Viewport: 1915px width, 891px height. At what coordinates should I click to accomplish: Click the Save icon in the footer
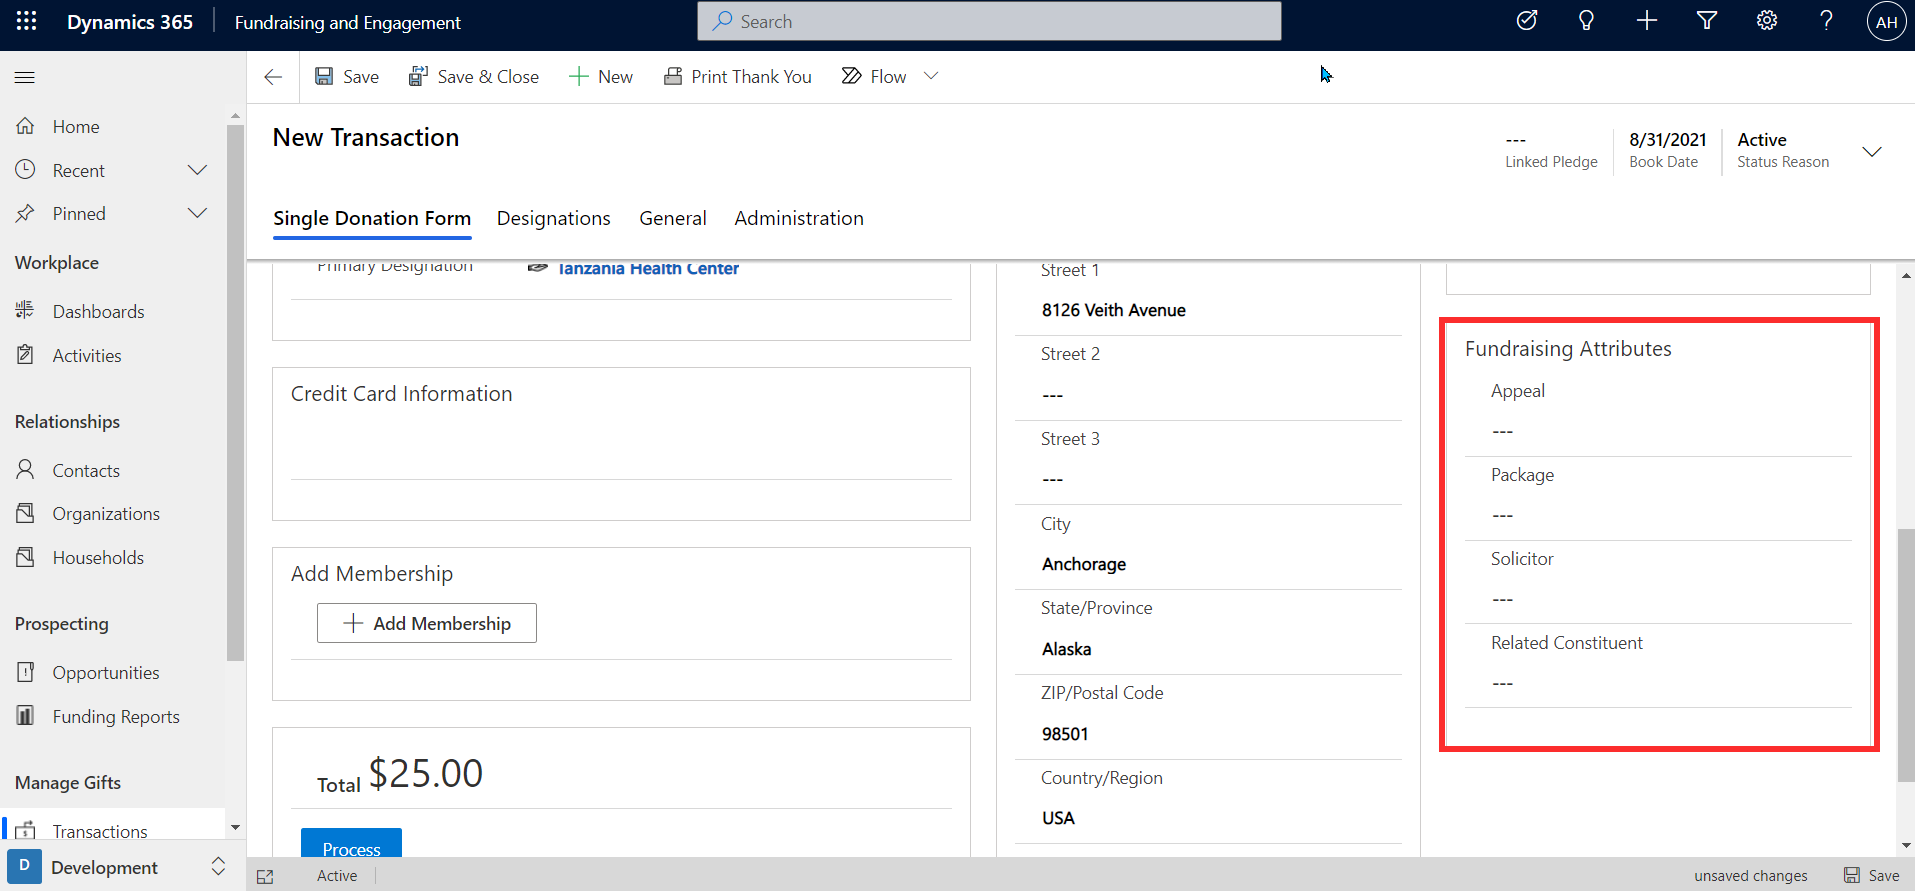(x=1852, y=875)
